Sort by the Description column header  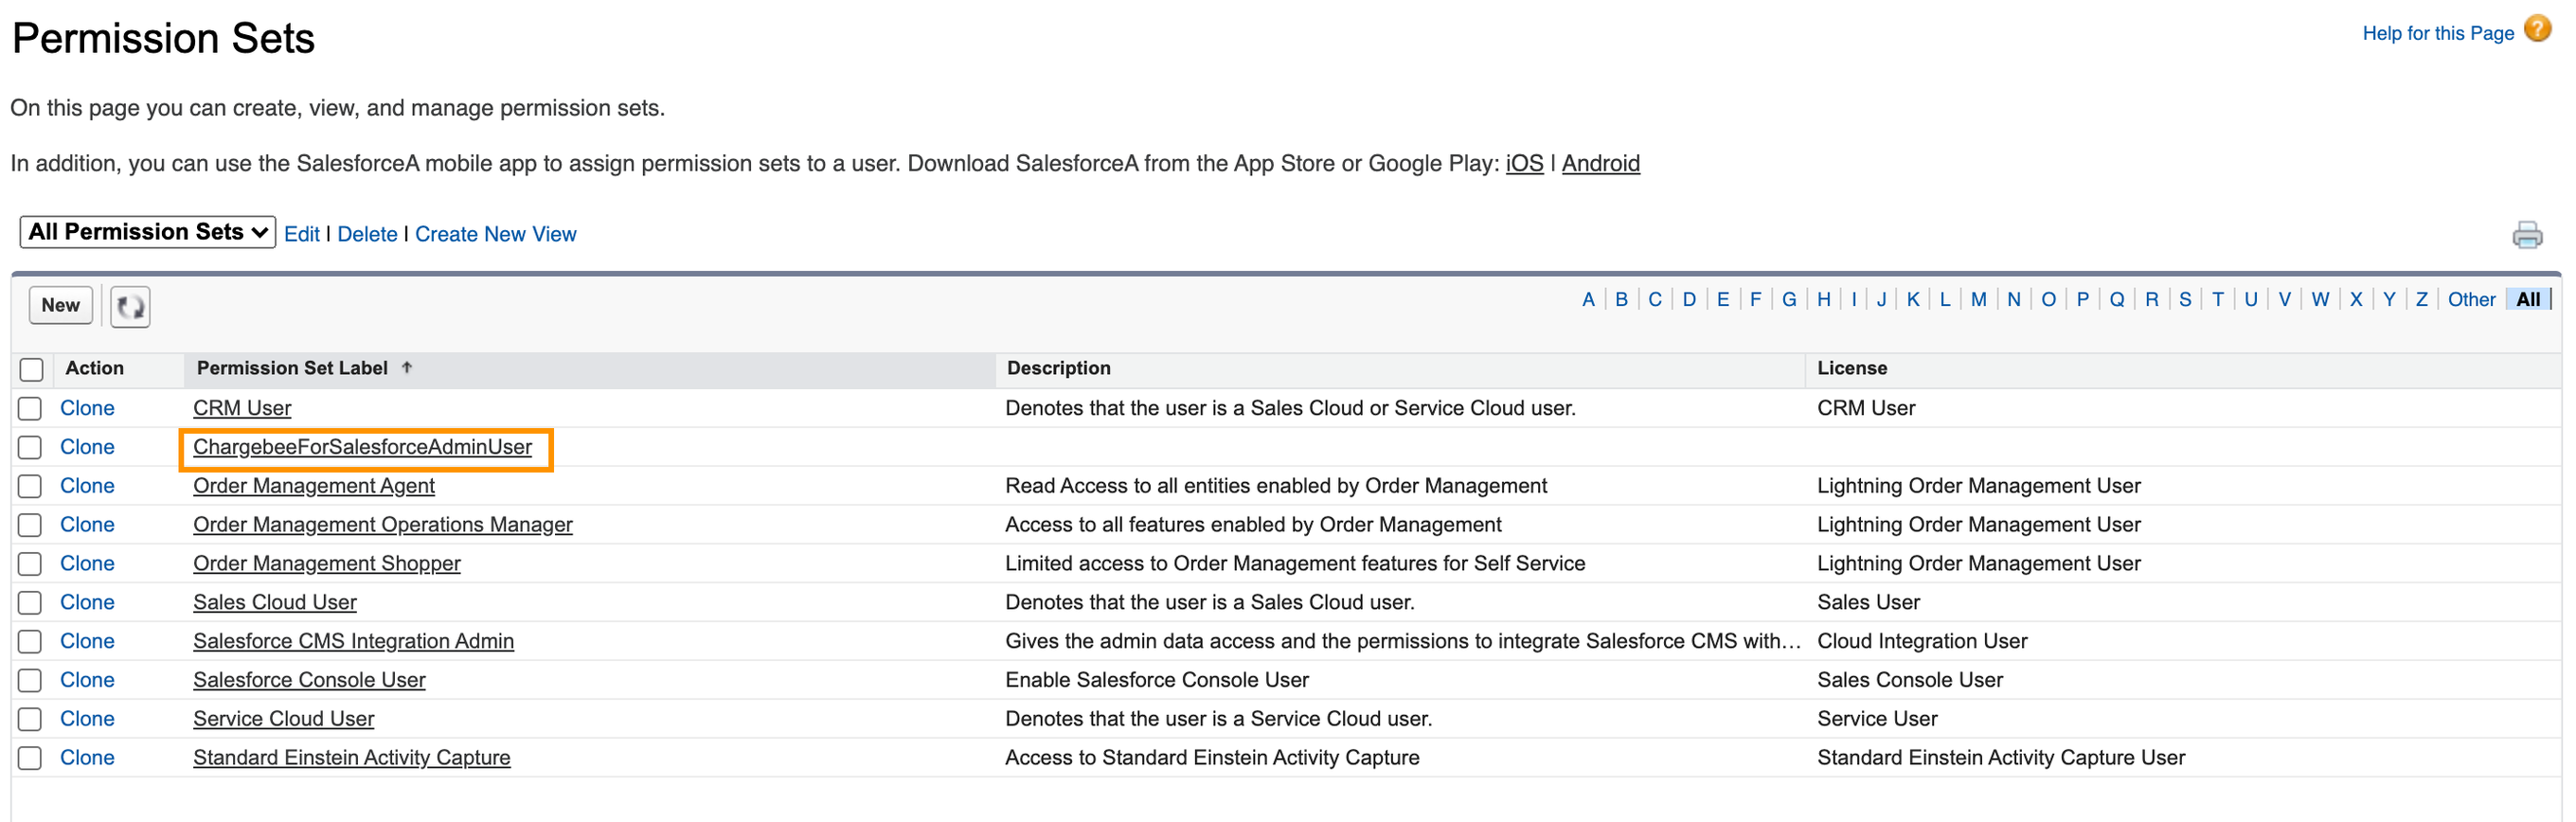click(1058, 368)
